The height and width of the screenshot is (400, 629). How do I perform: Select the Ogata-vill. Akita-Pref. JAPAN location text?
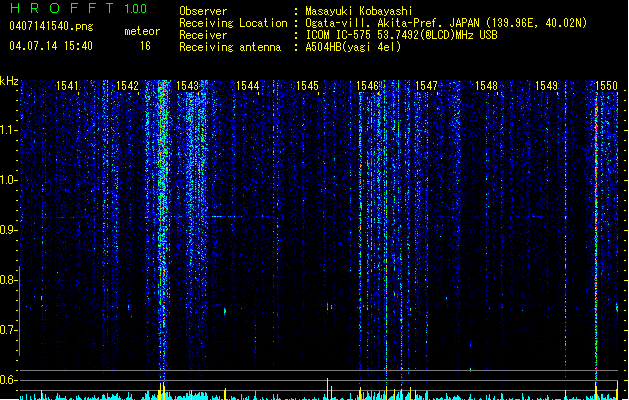click(446, 23)
